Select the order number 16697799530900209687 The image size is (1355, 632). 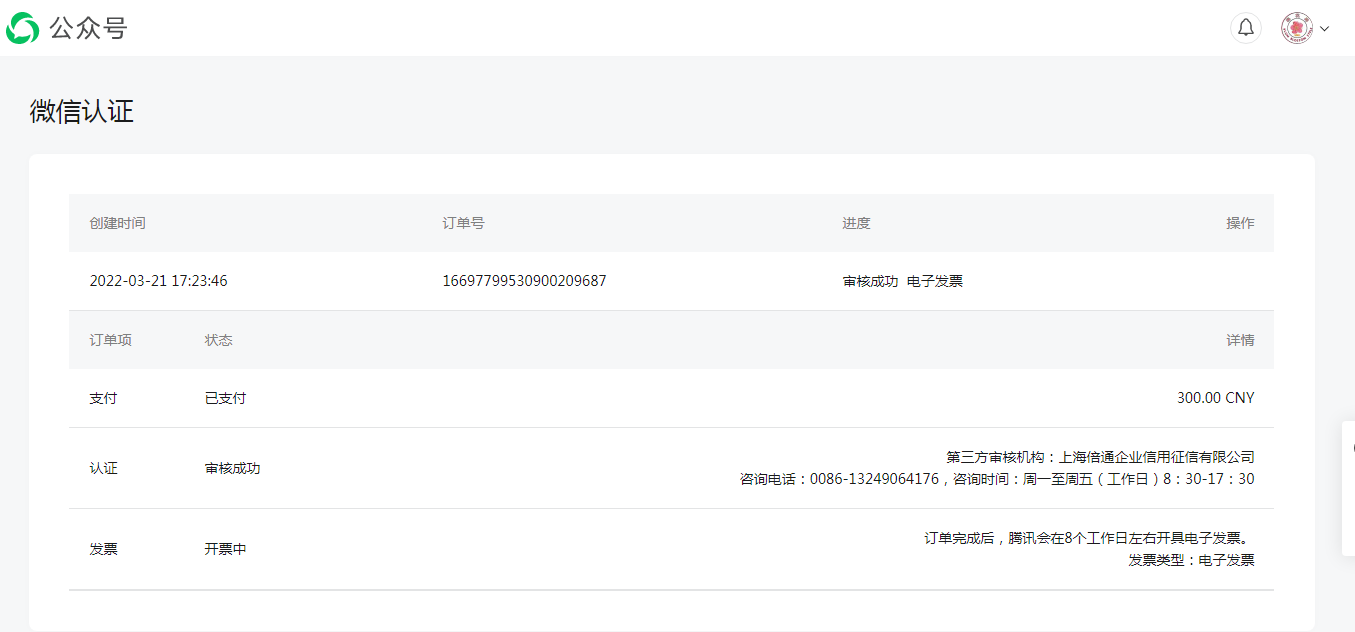524,281
